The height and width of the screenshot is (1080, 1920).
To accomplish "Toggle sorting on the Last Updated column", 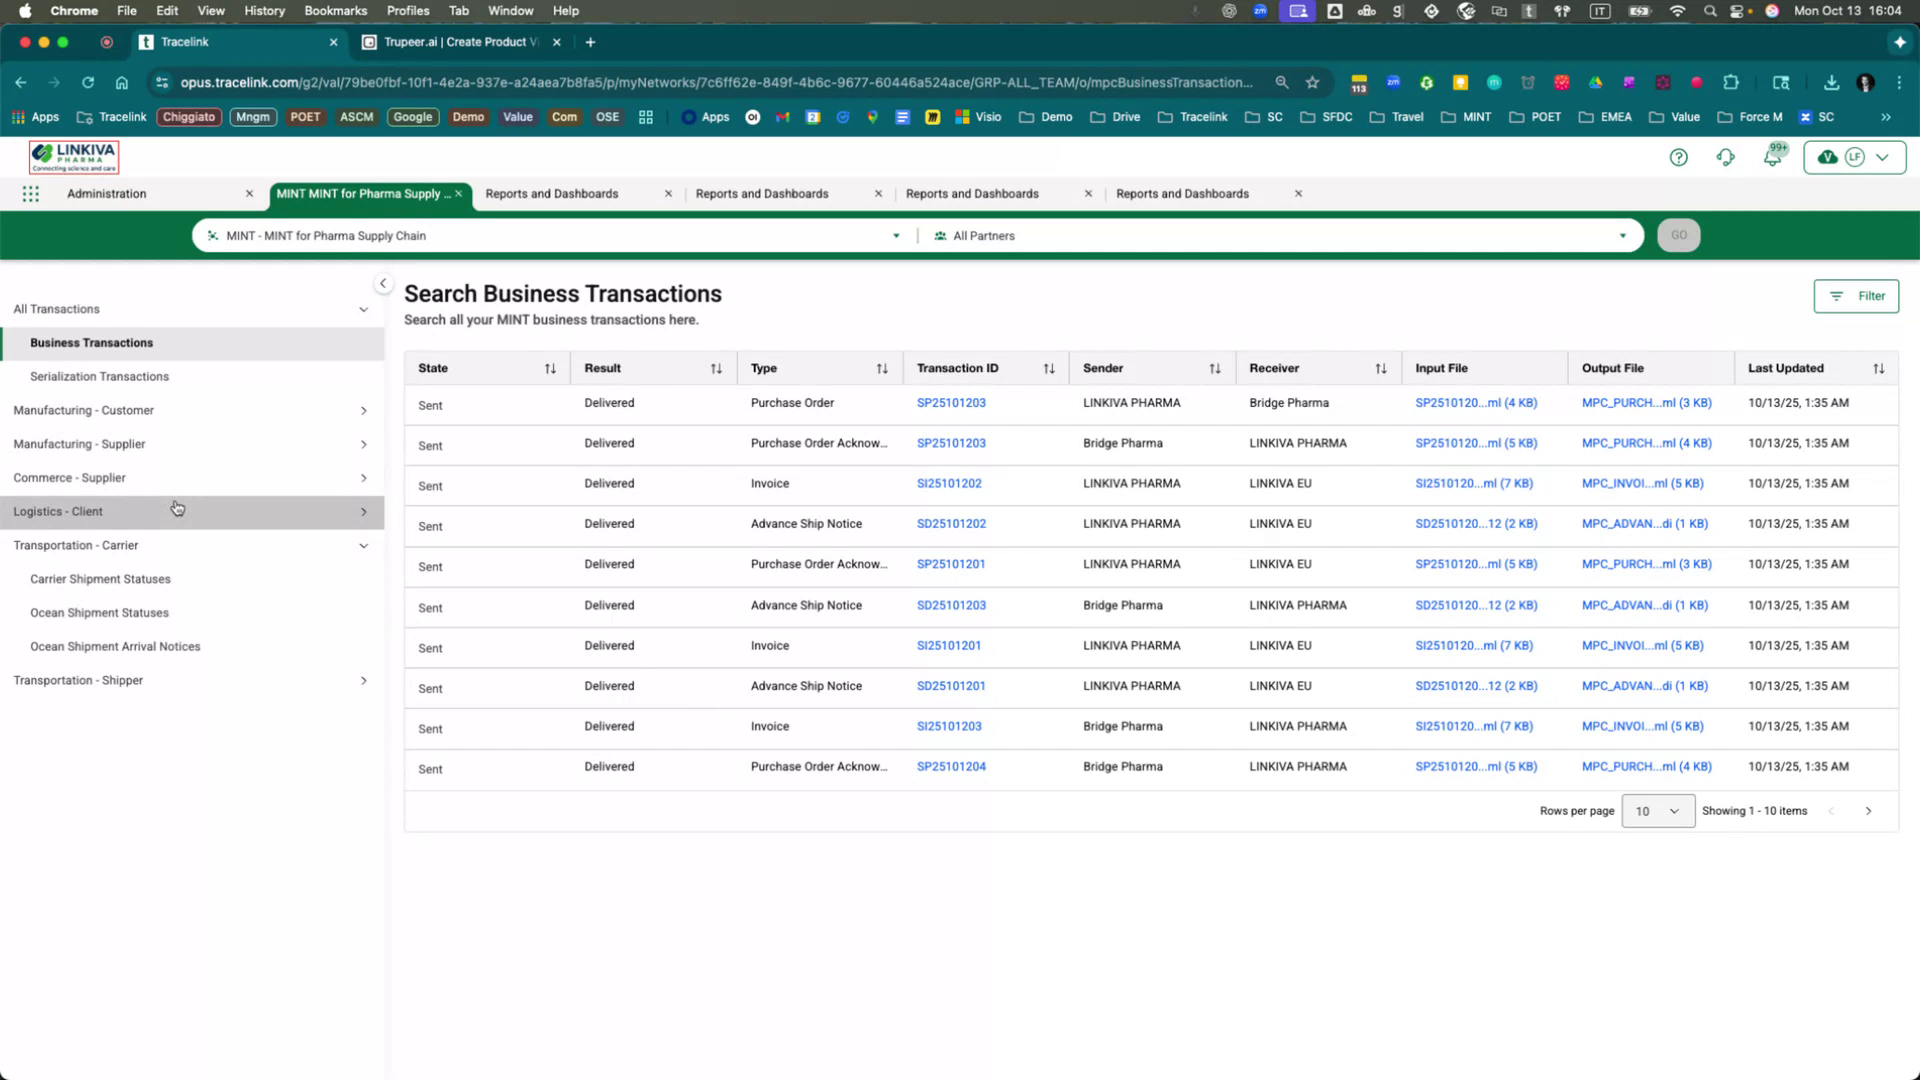I will point(1879,368).
